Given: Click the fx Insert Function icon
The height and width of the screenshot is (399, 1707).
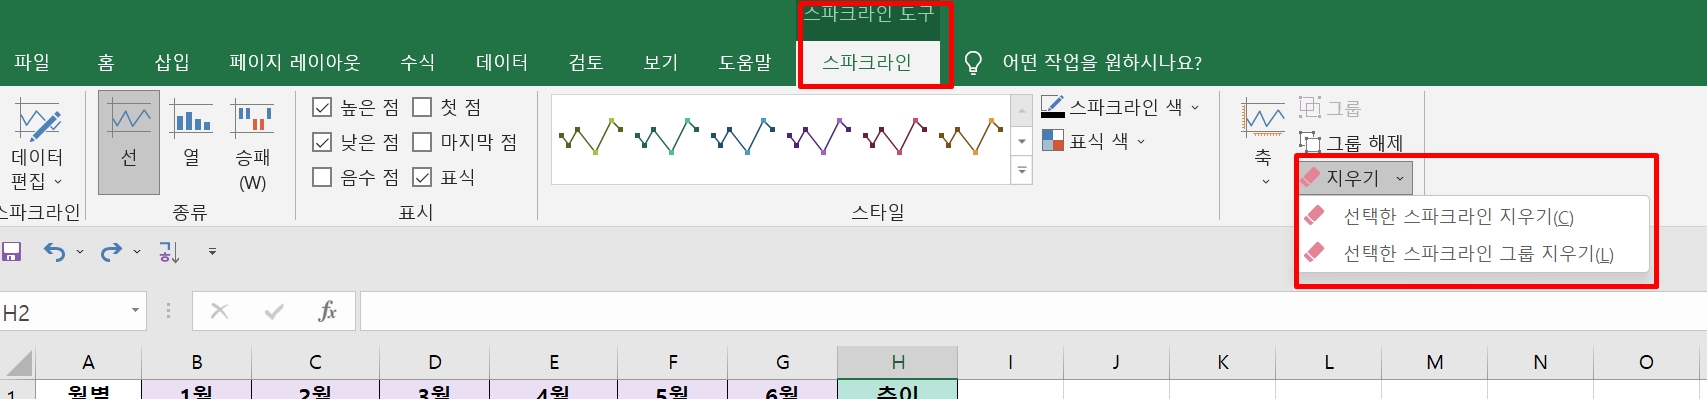Looking at the screenshot, I should point(327,312).
